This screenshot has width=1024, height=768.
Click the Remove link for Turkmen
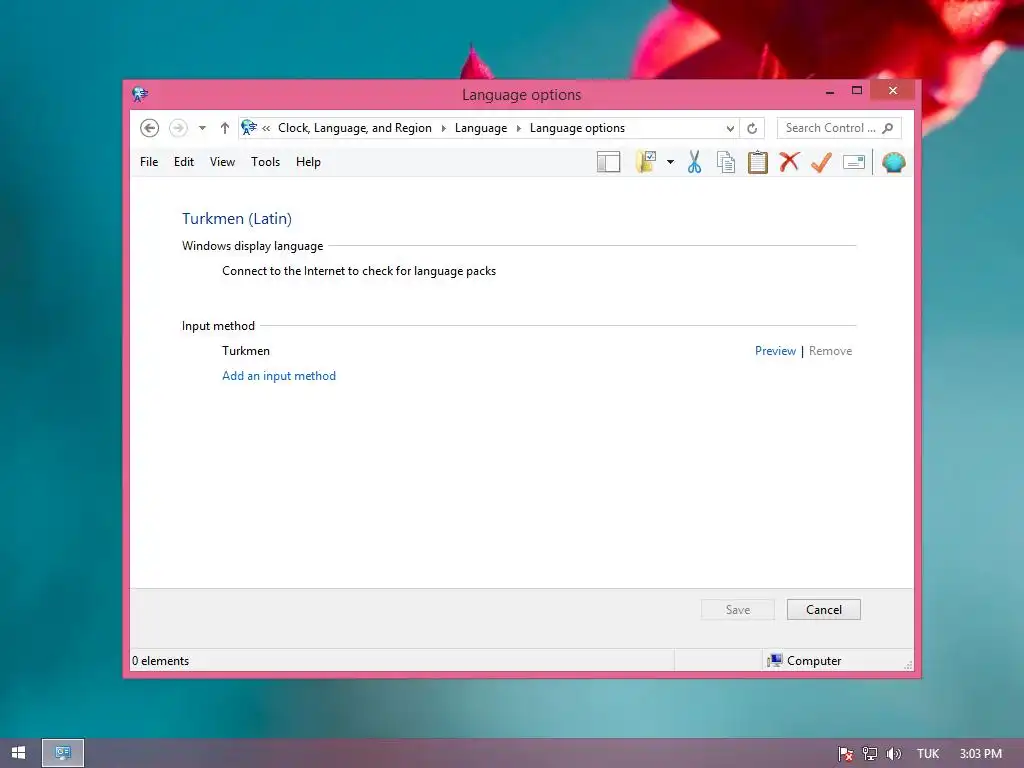(830, 351)
